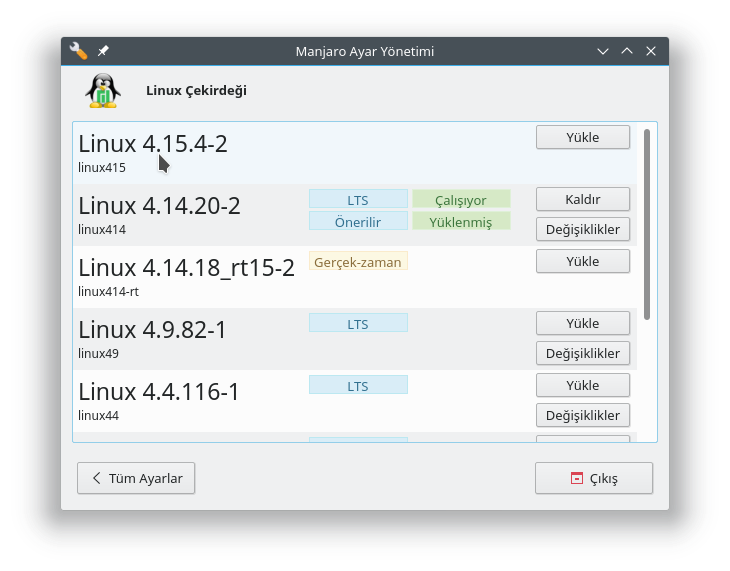This screenshot has width=730, height=571.
Task: Select the linux414-rt package name
Action: [x=108, y=291]
